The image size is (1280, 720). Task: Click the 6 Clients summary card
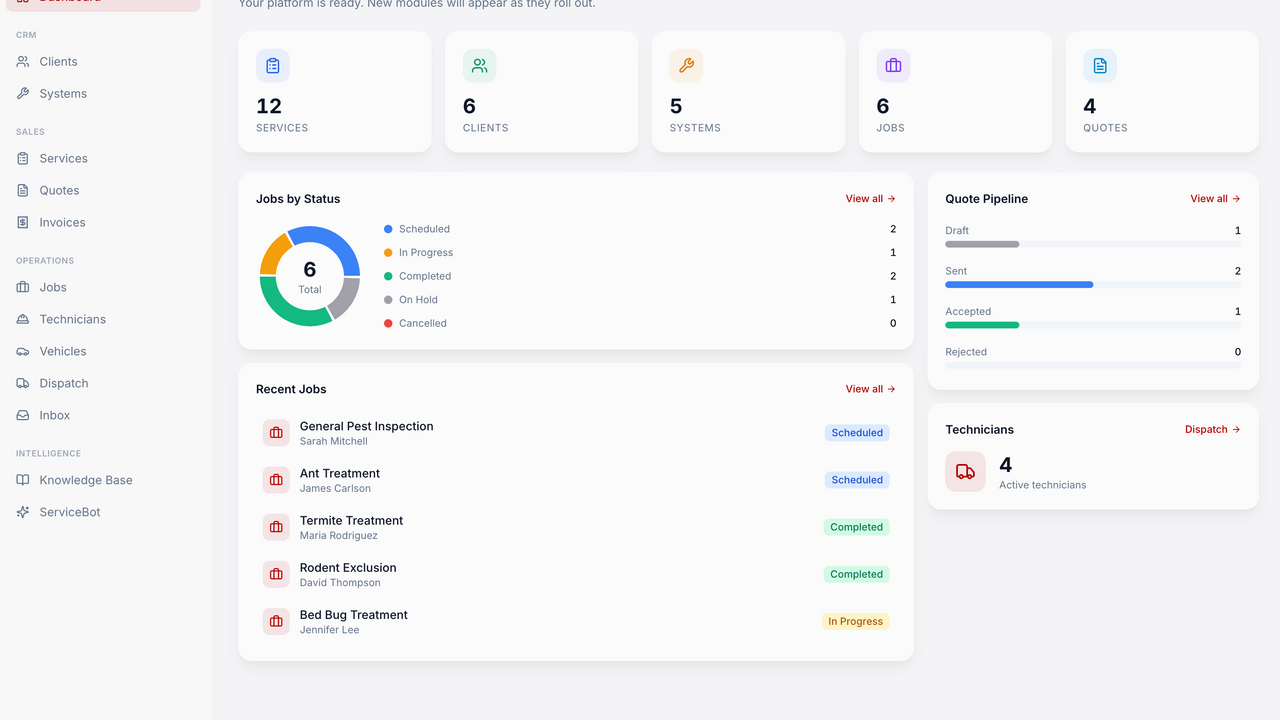(542, 92)
